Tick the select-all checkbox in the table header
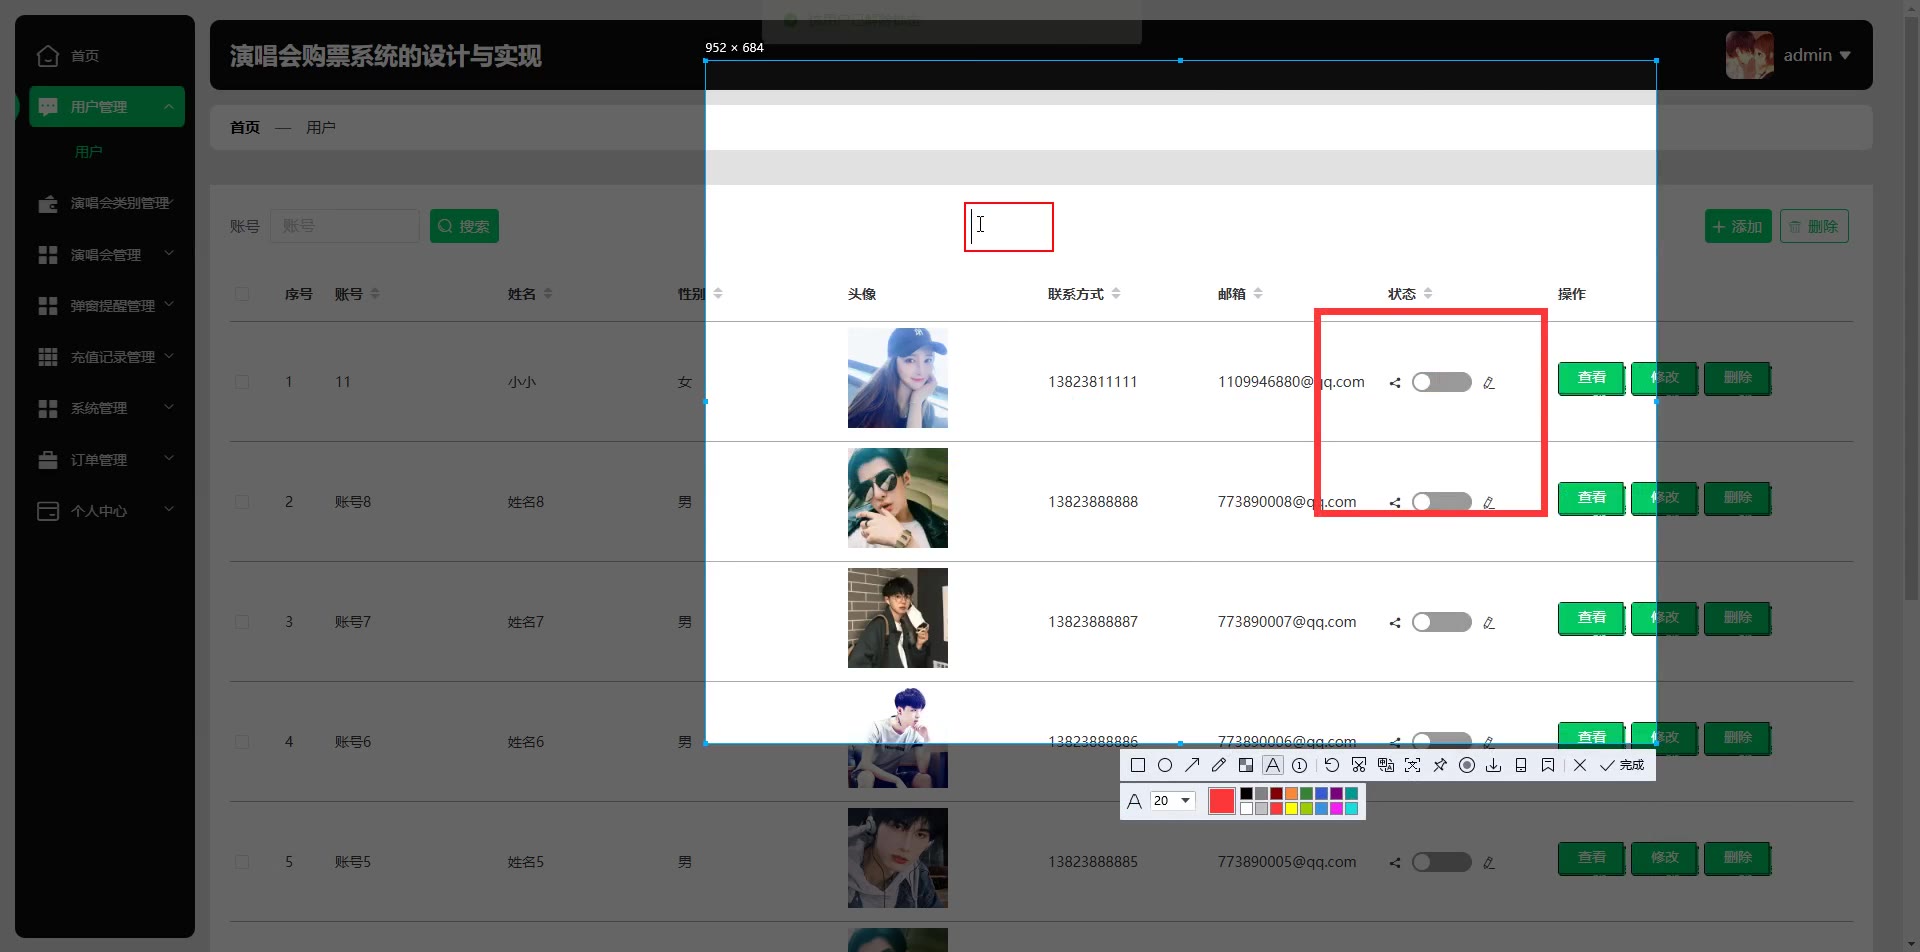This screenshot has height=952, width=1920. (242, 294)
